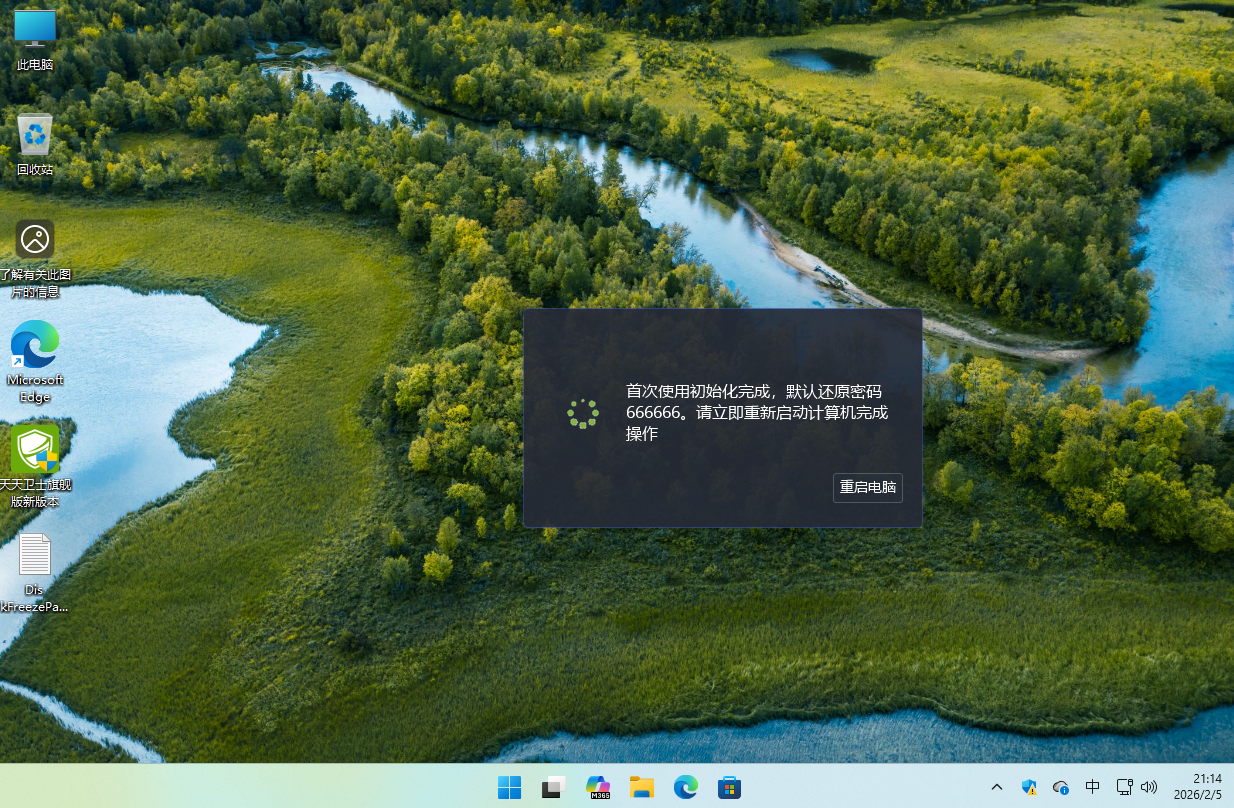The image size is (1234, 808).
Task: Open the Windows Start menu
Action: (509, 787)
